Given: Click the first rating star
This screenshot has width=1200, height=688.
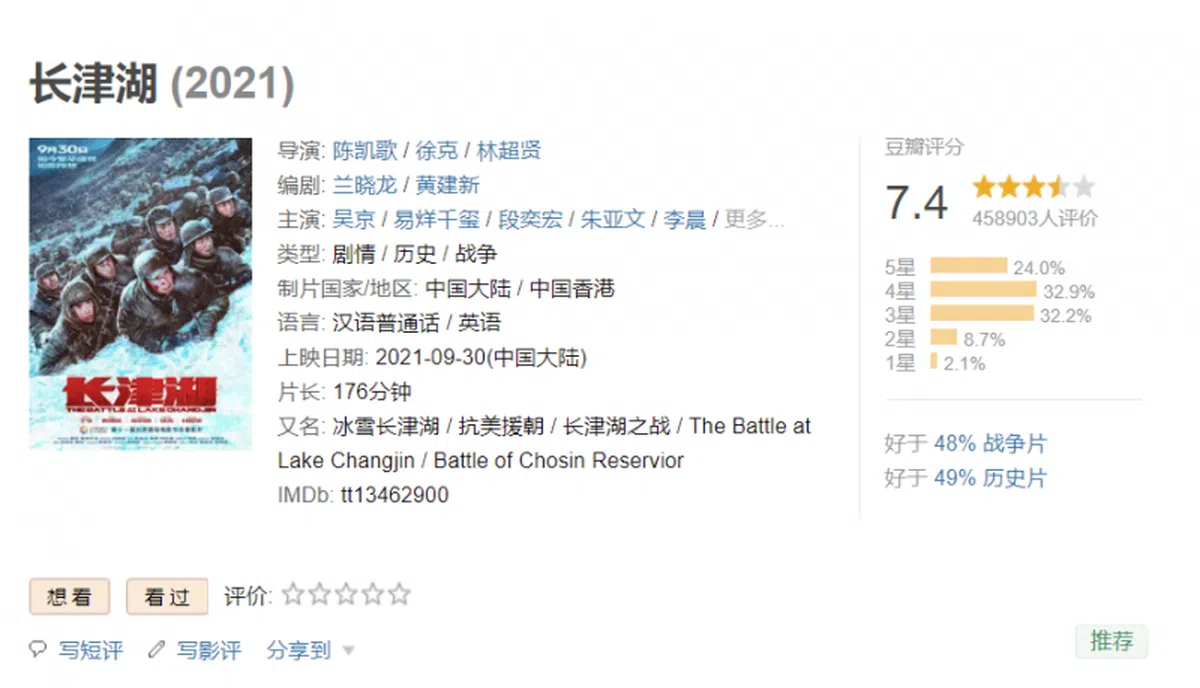Looking at the screenshot, I should pos(293,595).
